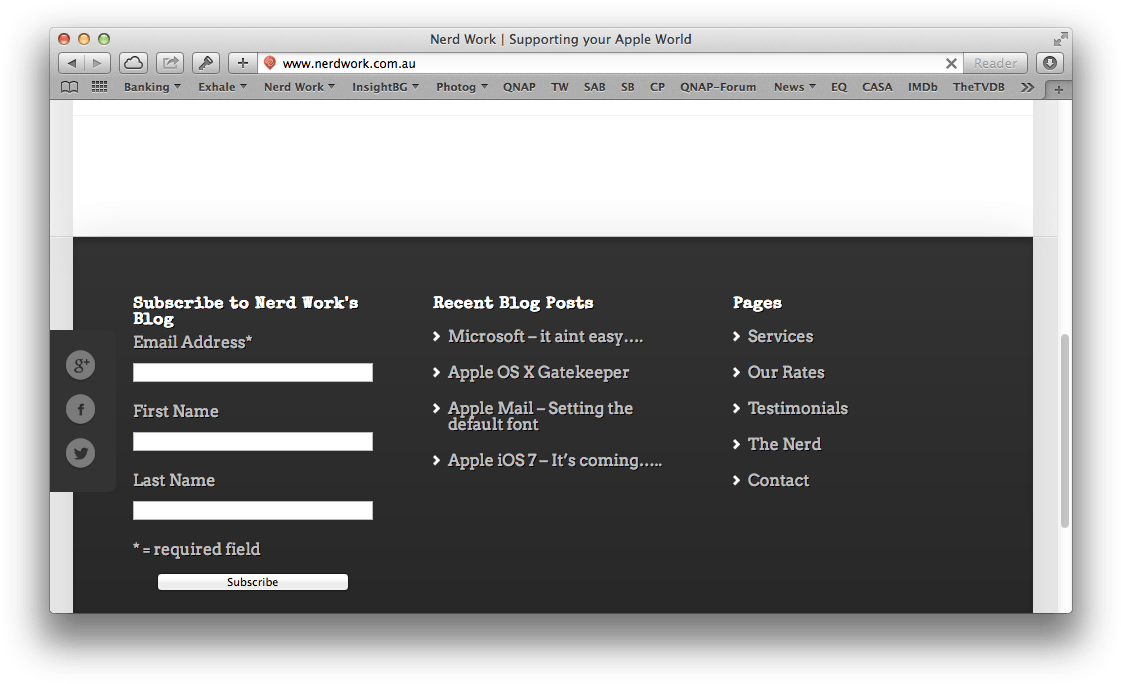Image resolution: width=1121 pixels, height=684 pixels.
Task: Click the Subscribe button
Action: [x=252, y=581]
